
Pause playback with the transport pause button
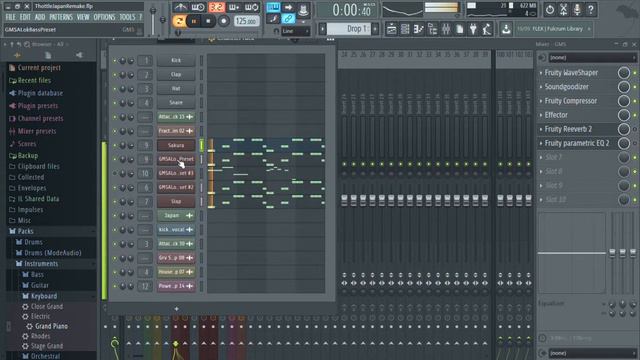(194, 21)
